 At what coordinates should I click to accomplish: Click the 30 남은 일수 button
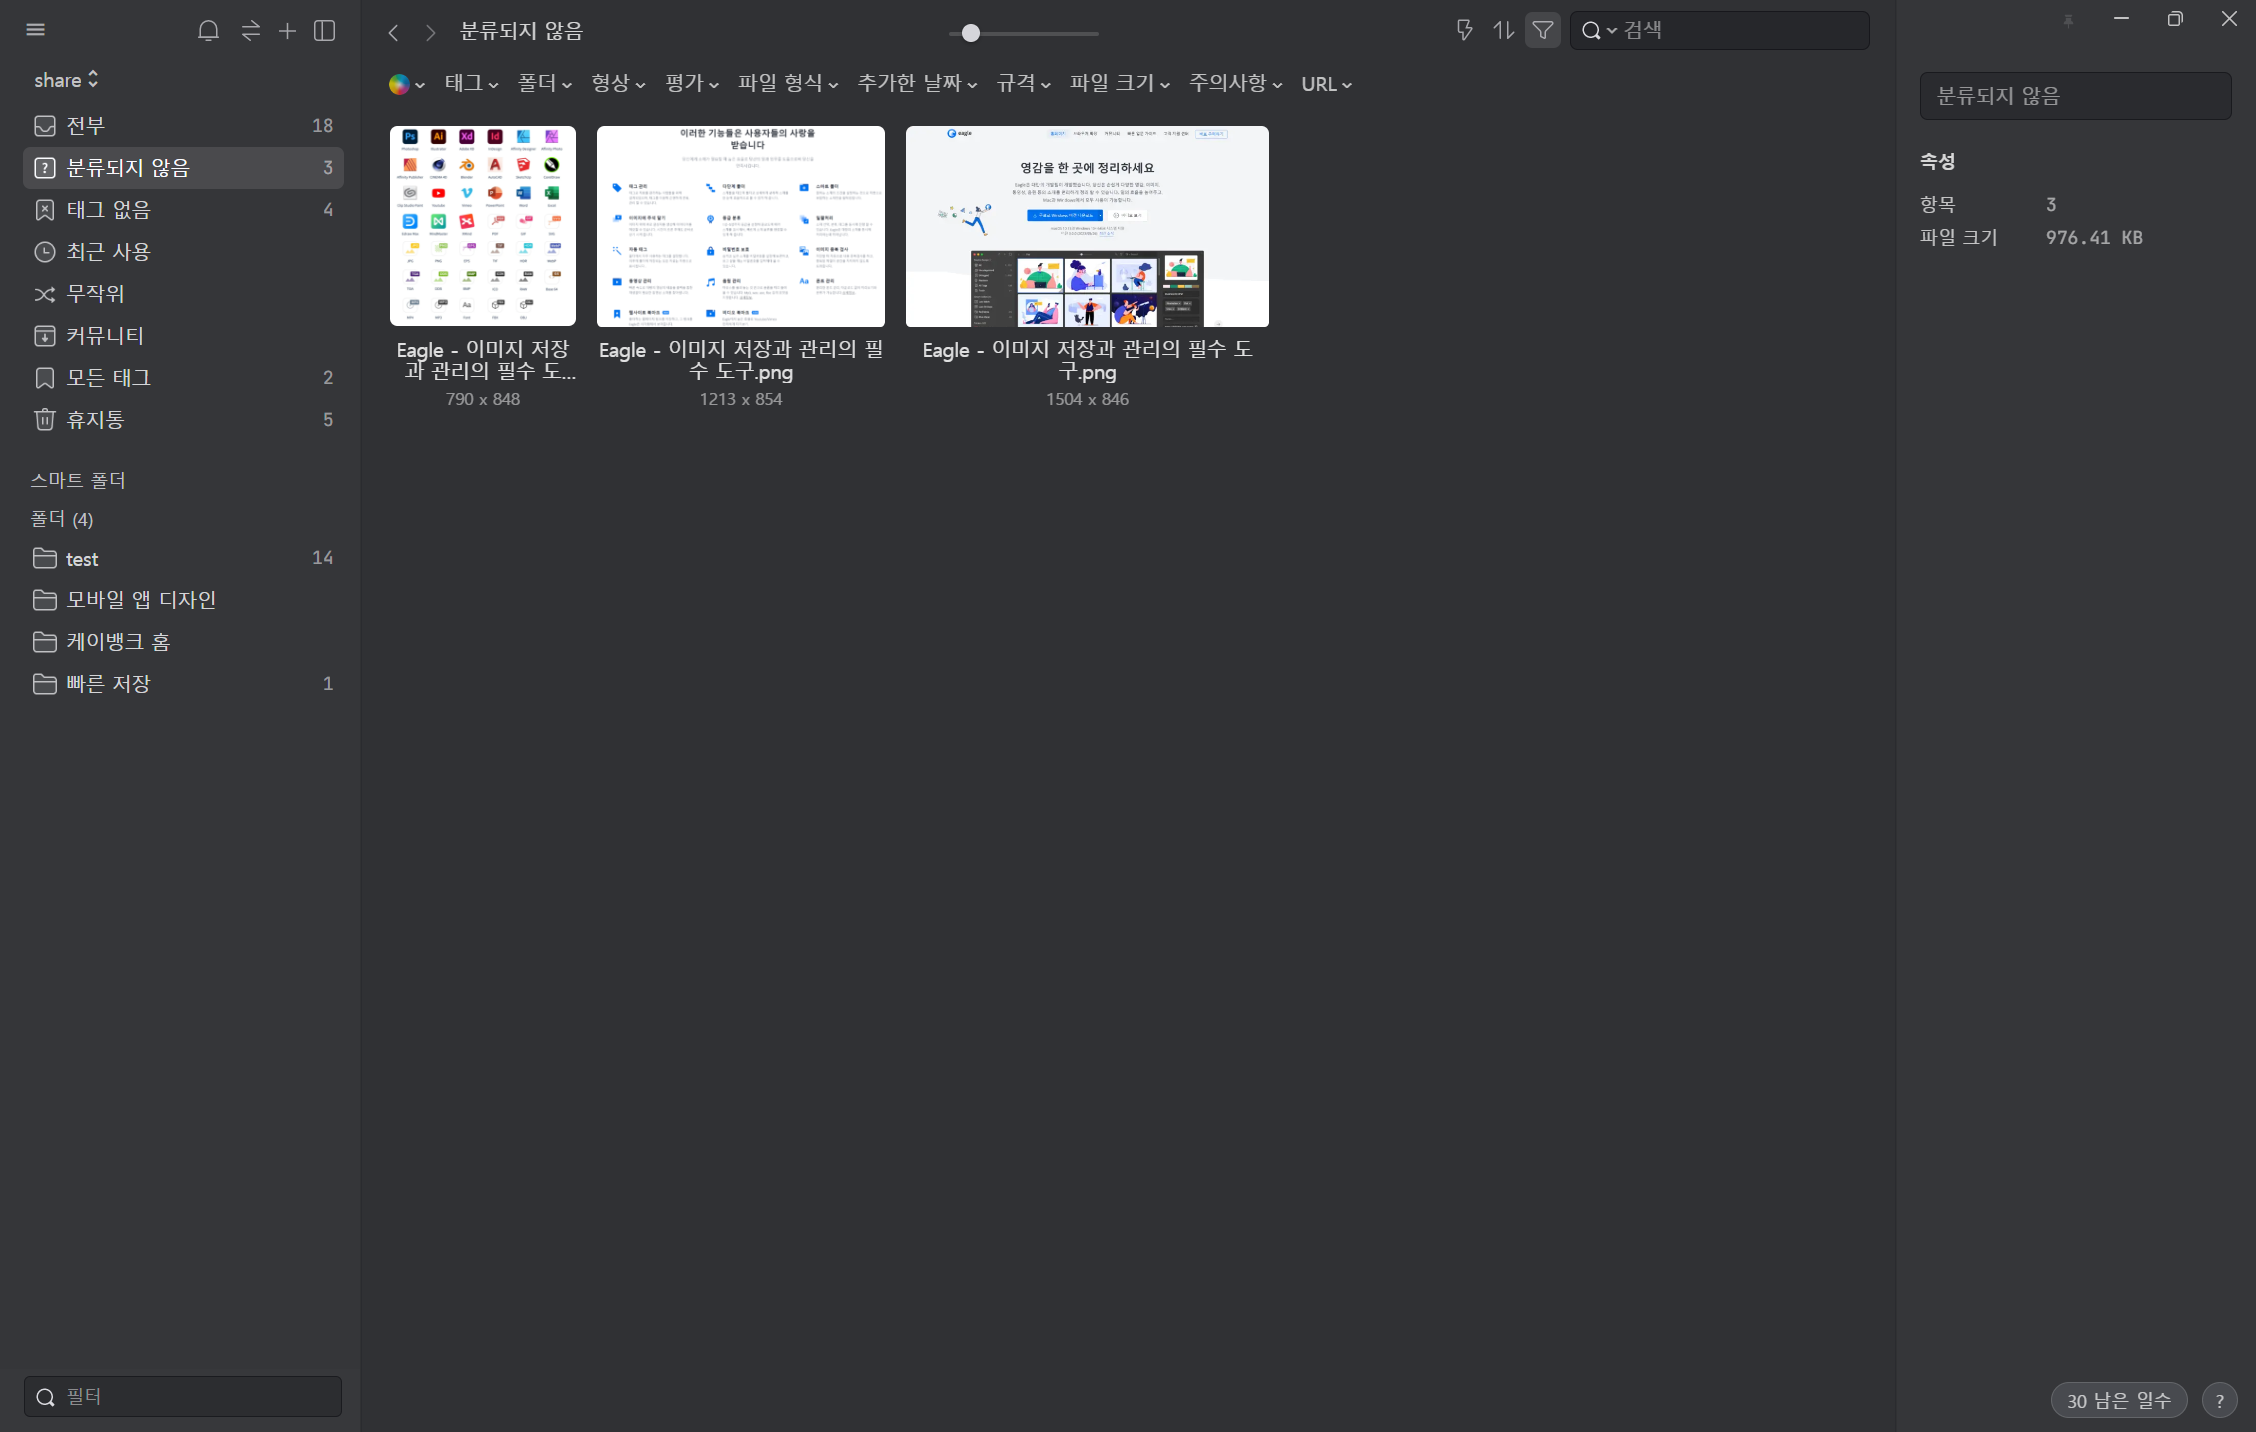[2118, 1400]
